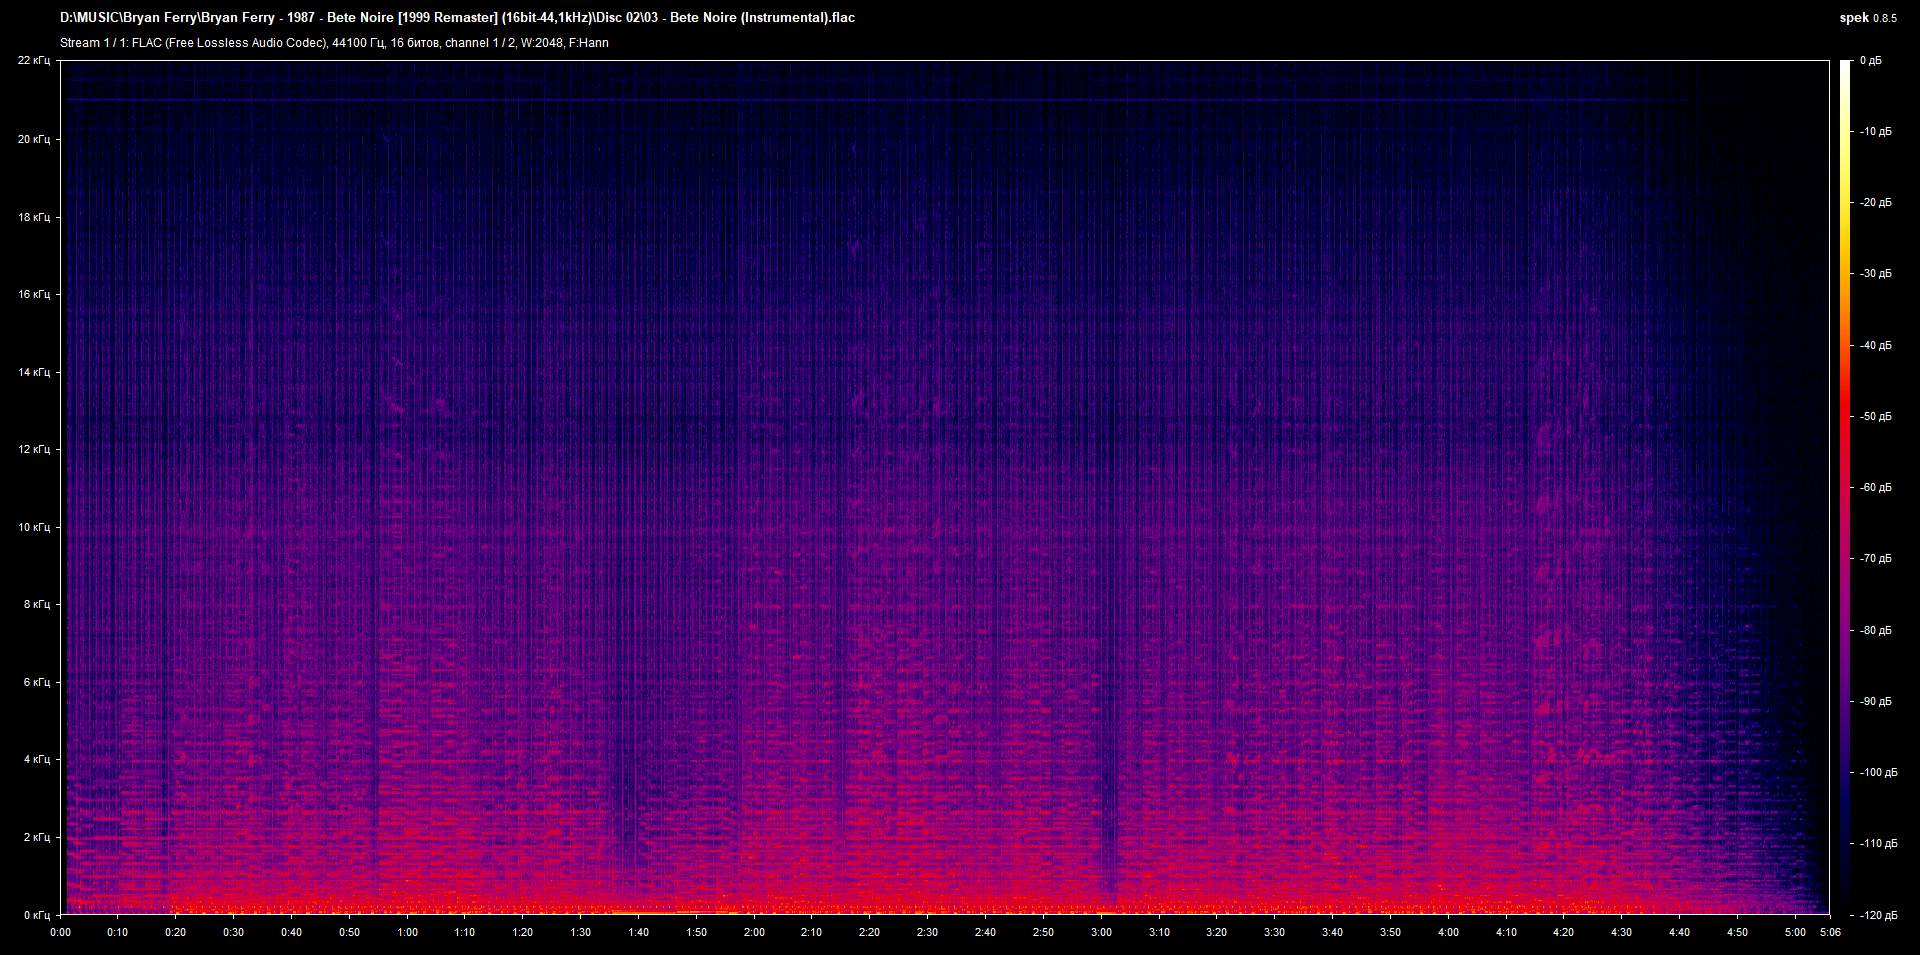1920x955 pixels.
Task: Click the 5:06 end time label
Action: [1830, 932]
